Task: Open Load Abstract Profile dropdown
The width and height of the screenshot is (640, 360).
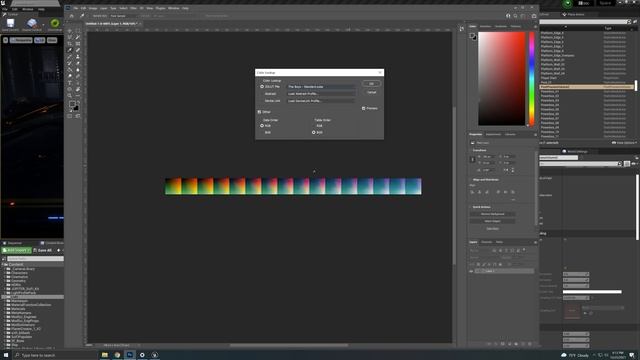Action: pos(321,94)
